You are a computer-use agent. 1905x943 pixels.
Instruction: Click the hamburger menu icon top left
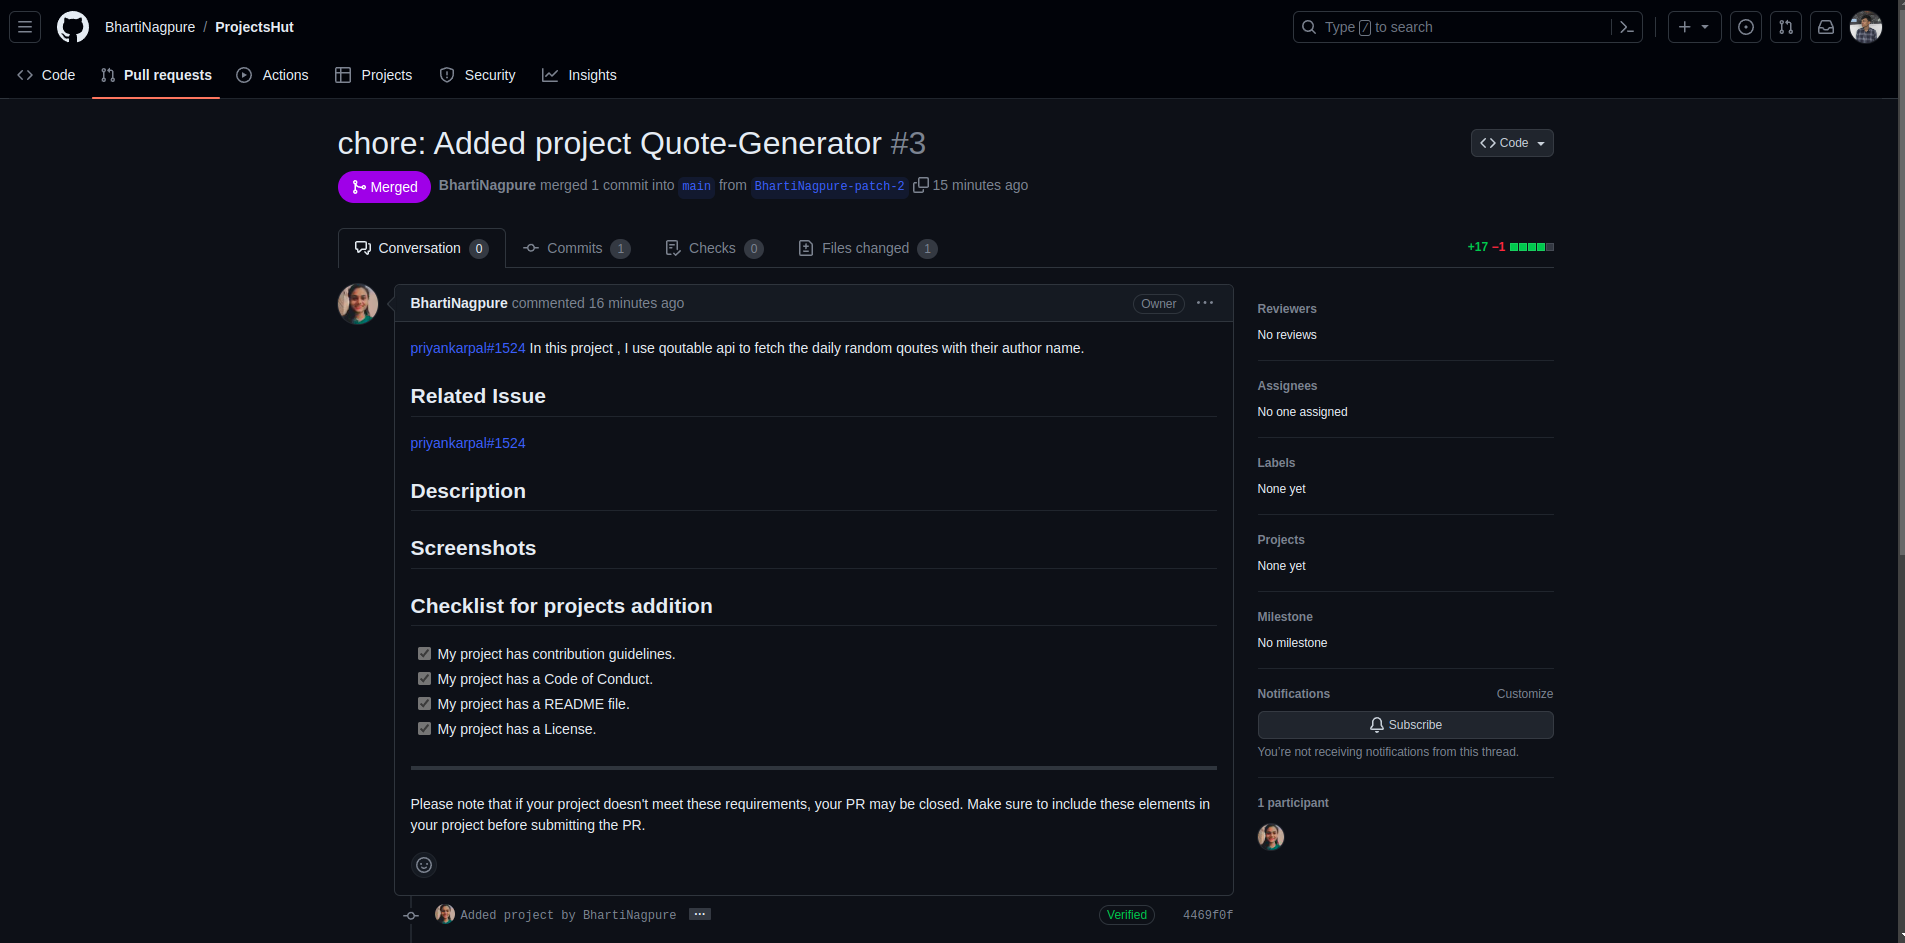[x=24, y=27]
